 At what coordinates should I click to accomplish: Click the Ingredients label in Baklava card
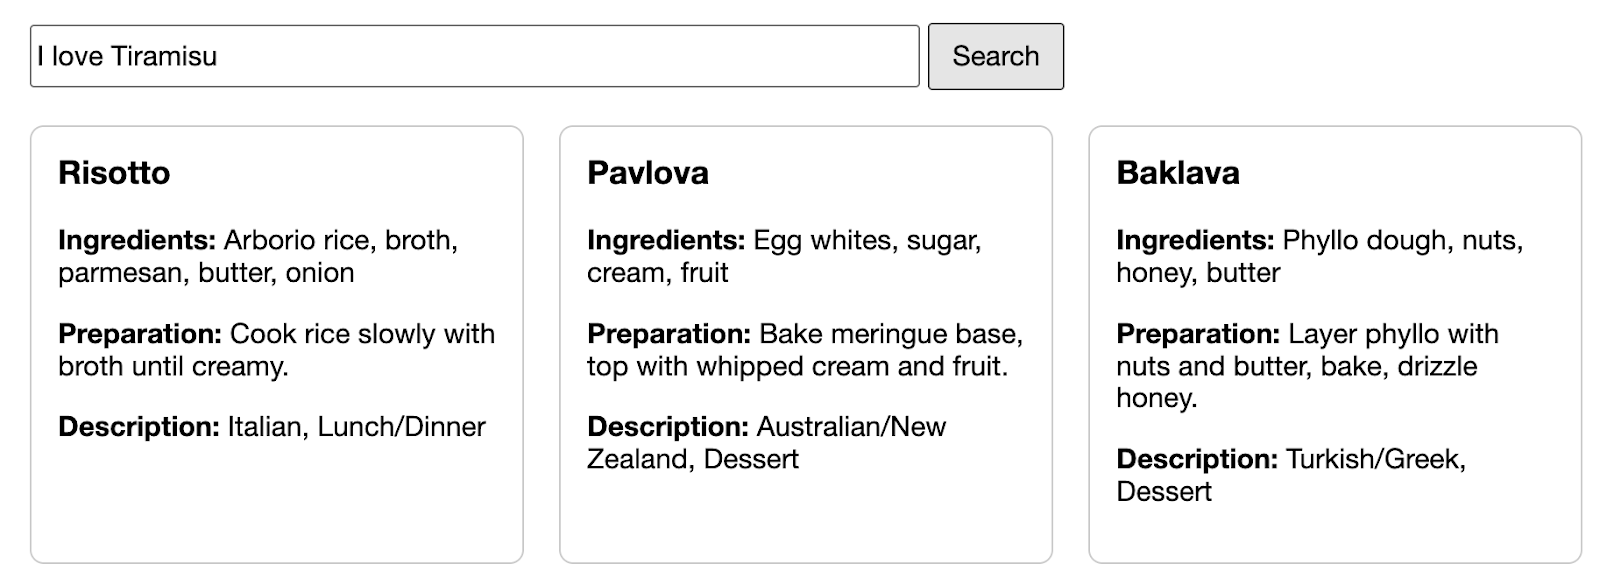(x=1195, y=240)
